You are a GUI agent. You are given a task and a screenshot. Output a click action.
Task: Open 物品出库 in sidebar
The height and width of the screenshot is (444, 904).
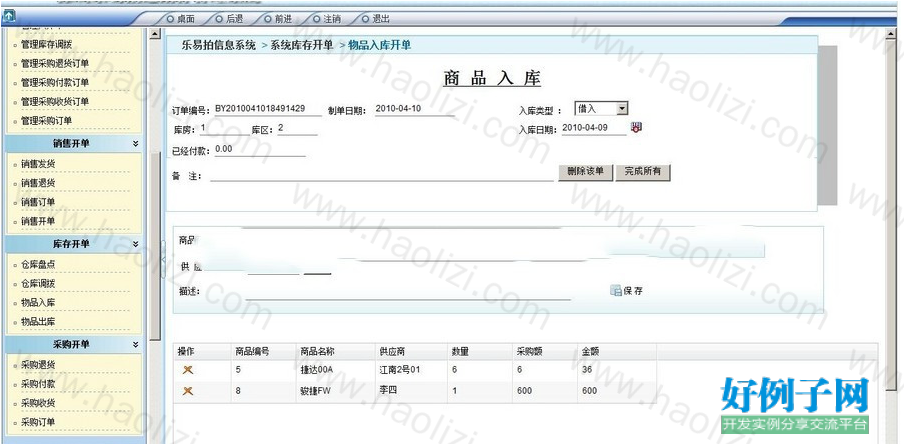(x=38, y=321)
